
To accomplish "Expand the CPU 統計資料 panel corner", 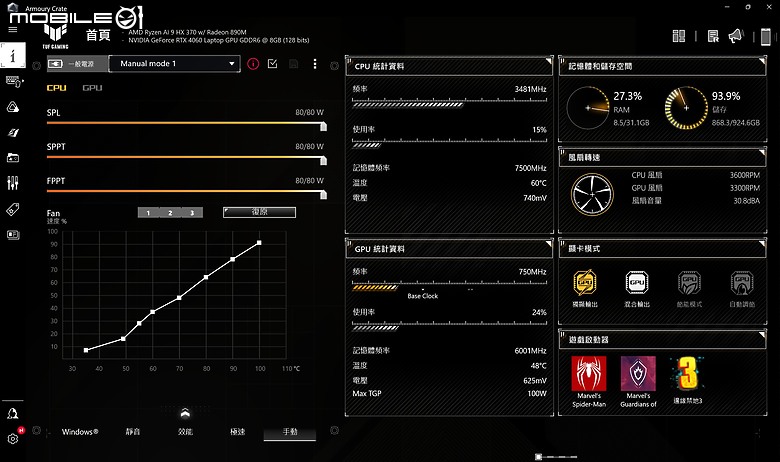I will point(549,61).
